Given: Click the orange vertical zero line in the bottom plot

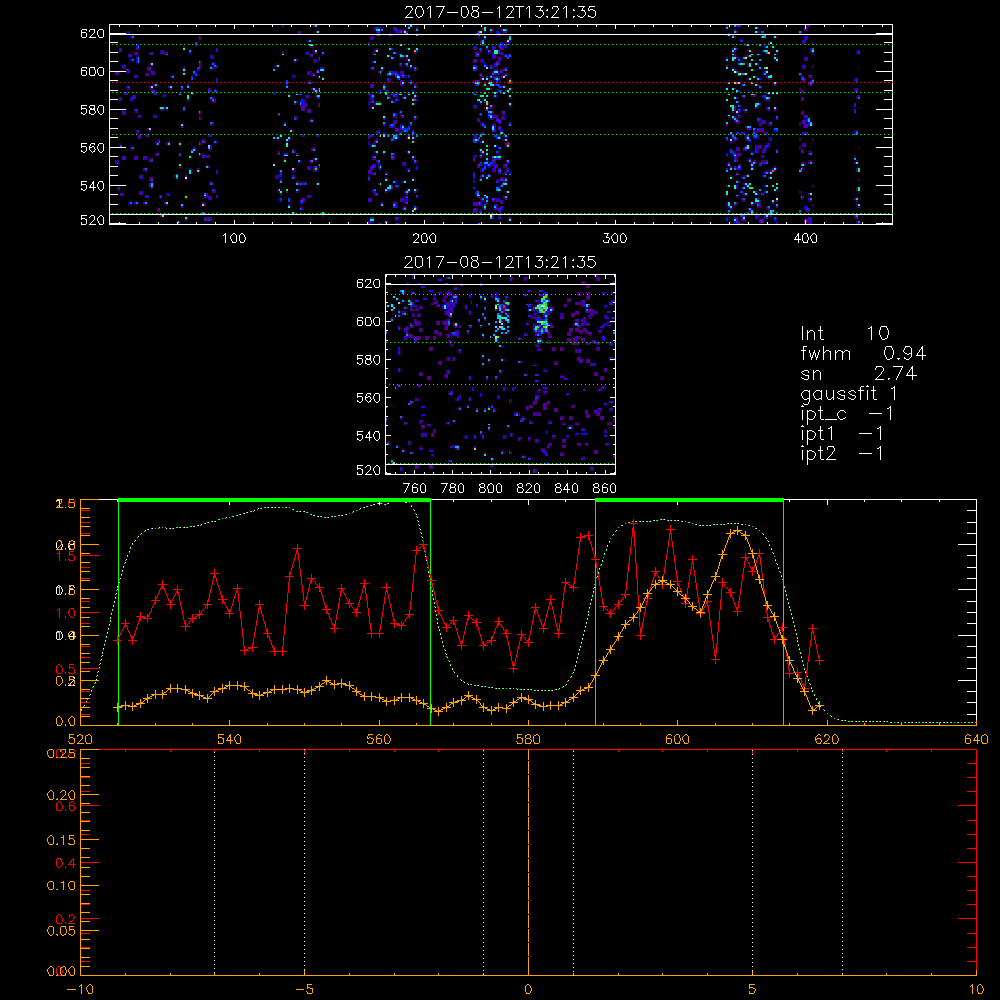Looking at the screenshot, I should point(528,861).
